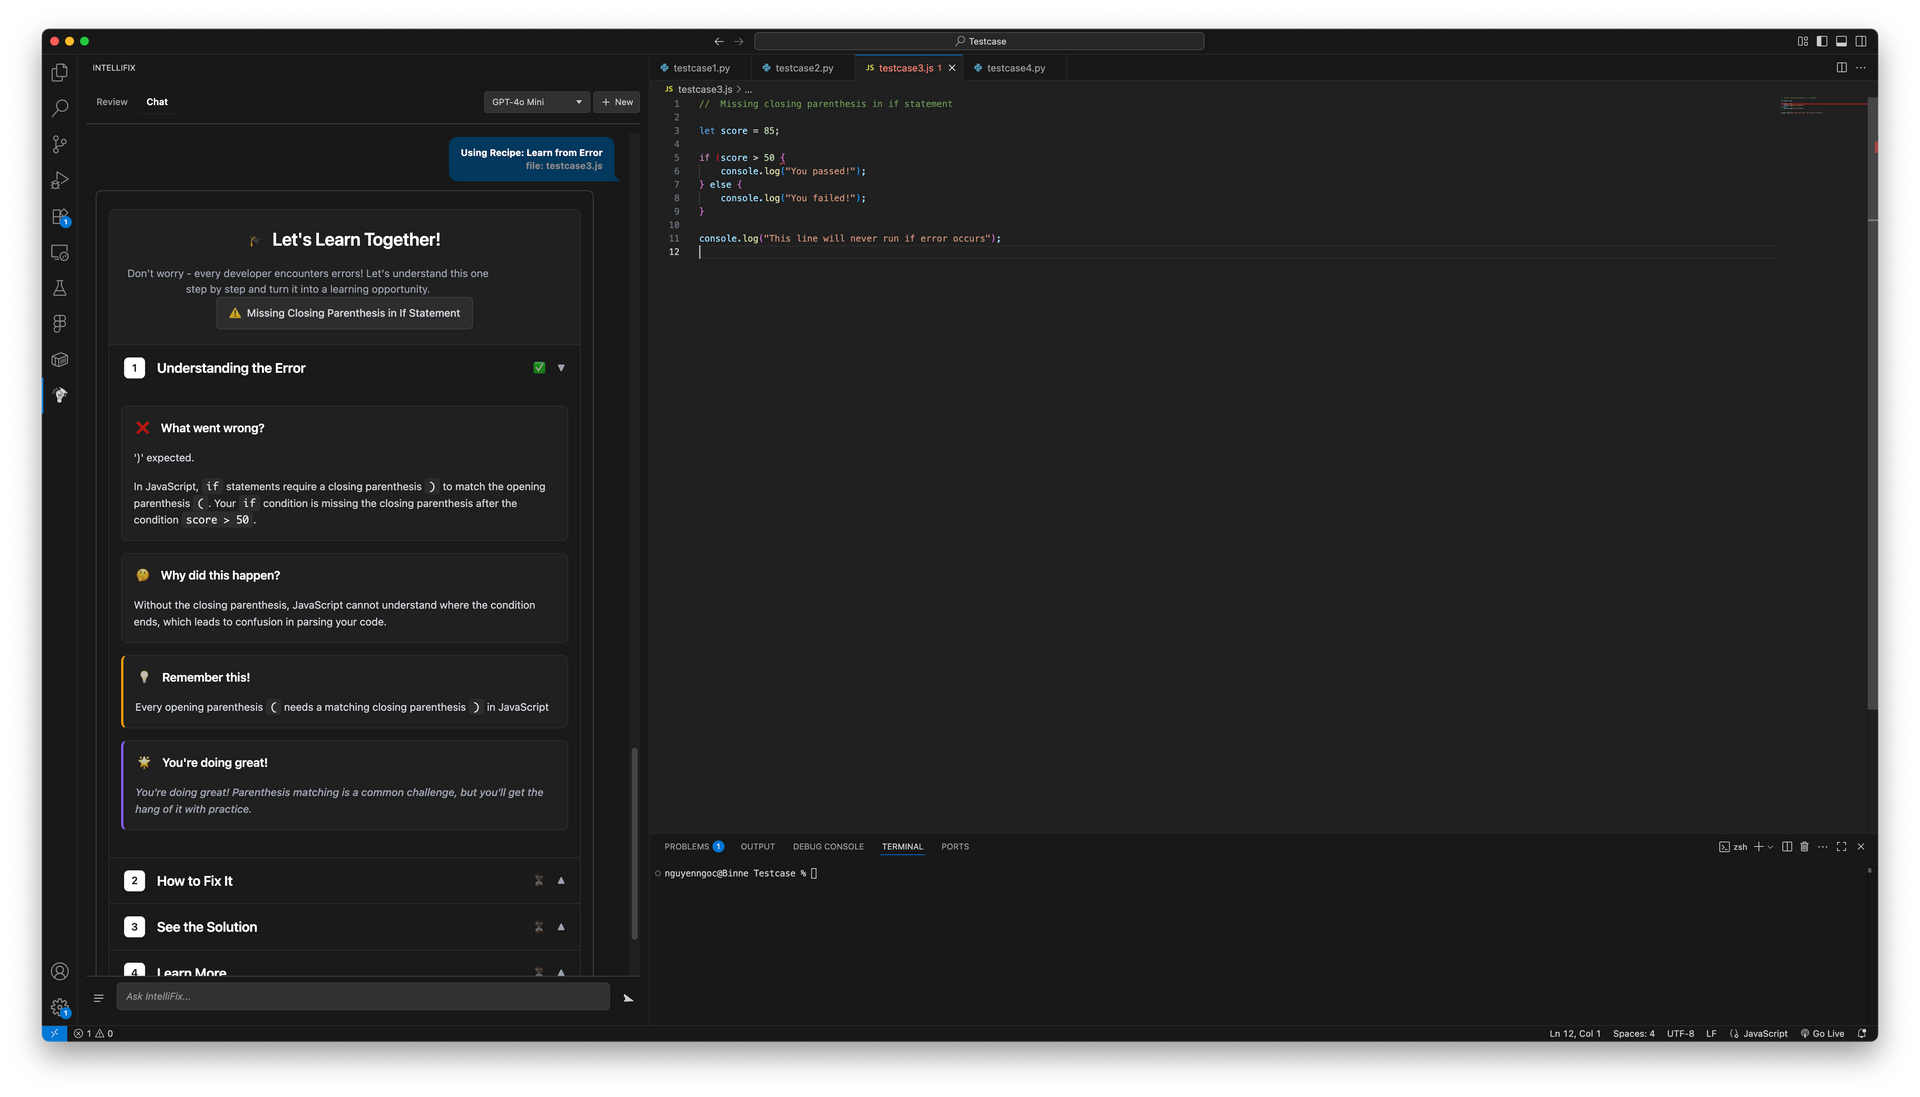Open Source Control view

pyautogui.click(x=60, y=144)
